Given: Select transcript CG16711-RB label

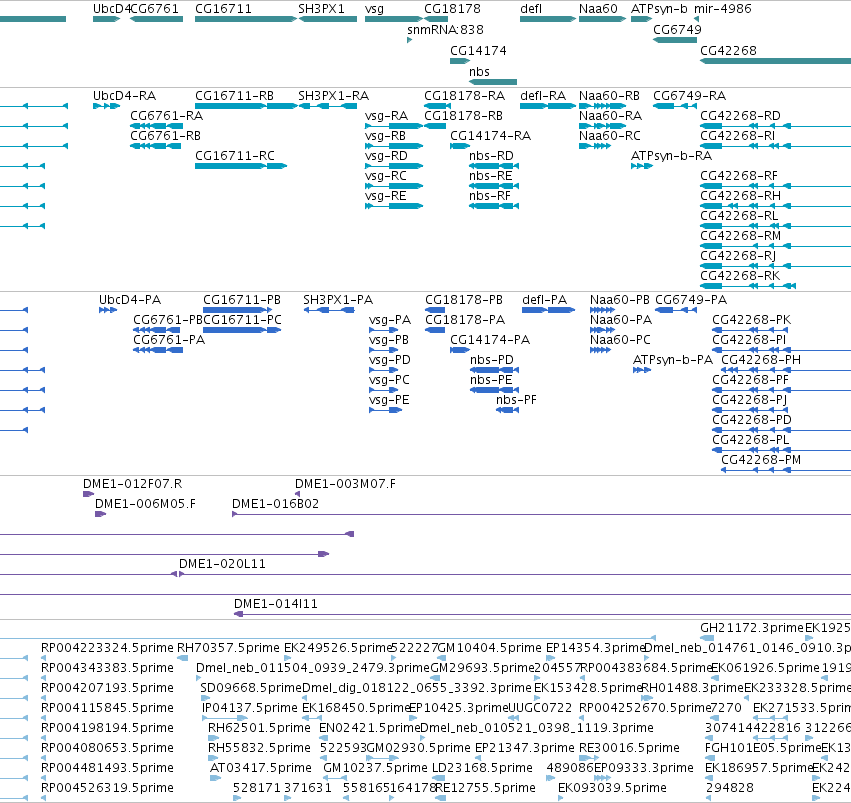Looking at the screenshot, I should pos(234,96).
